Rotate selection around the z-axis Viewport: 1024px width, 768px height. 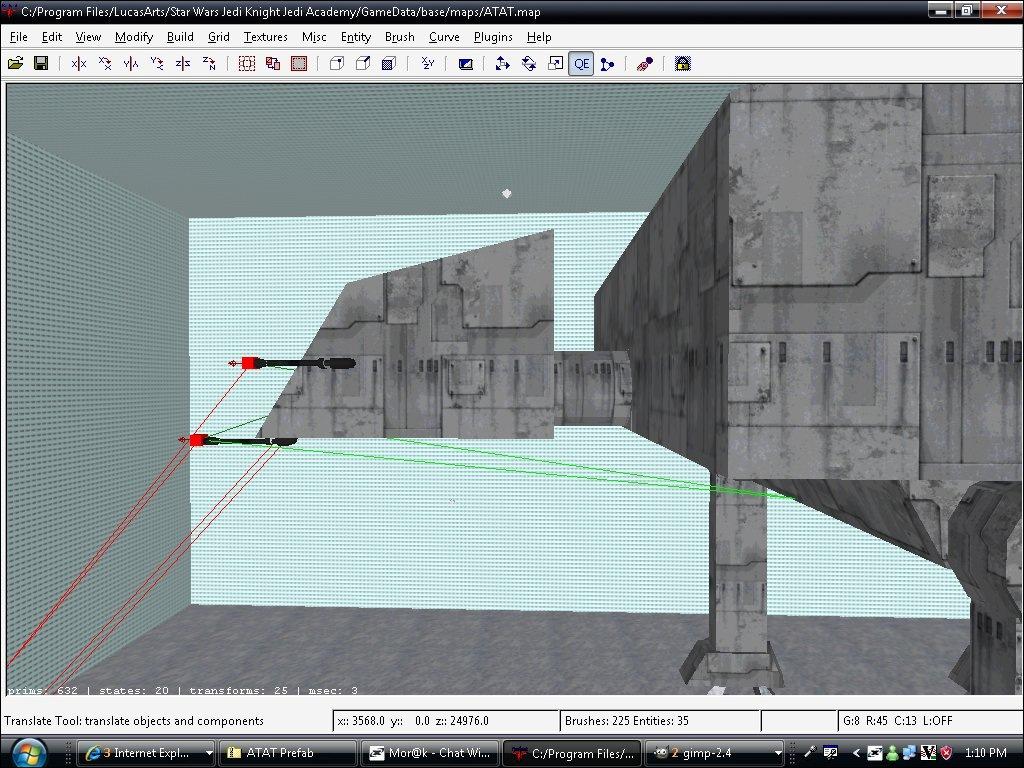pos(209,64)
